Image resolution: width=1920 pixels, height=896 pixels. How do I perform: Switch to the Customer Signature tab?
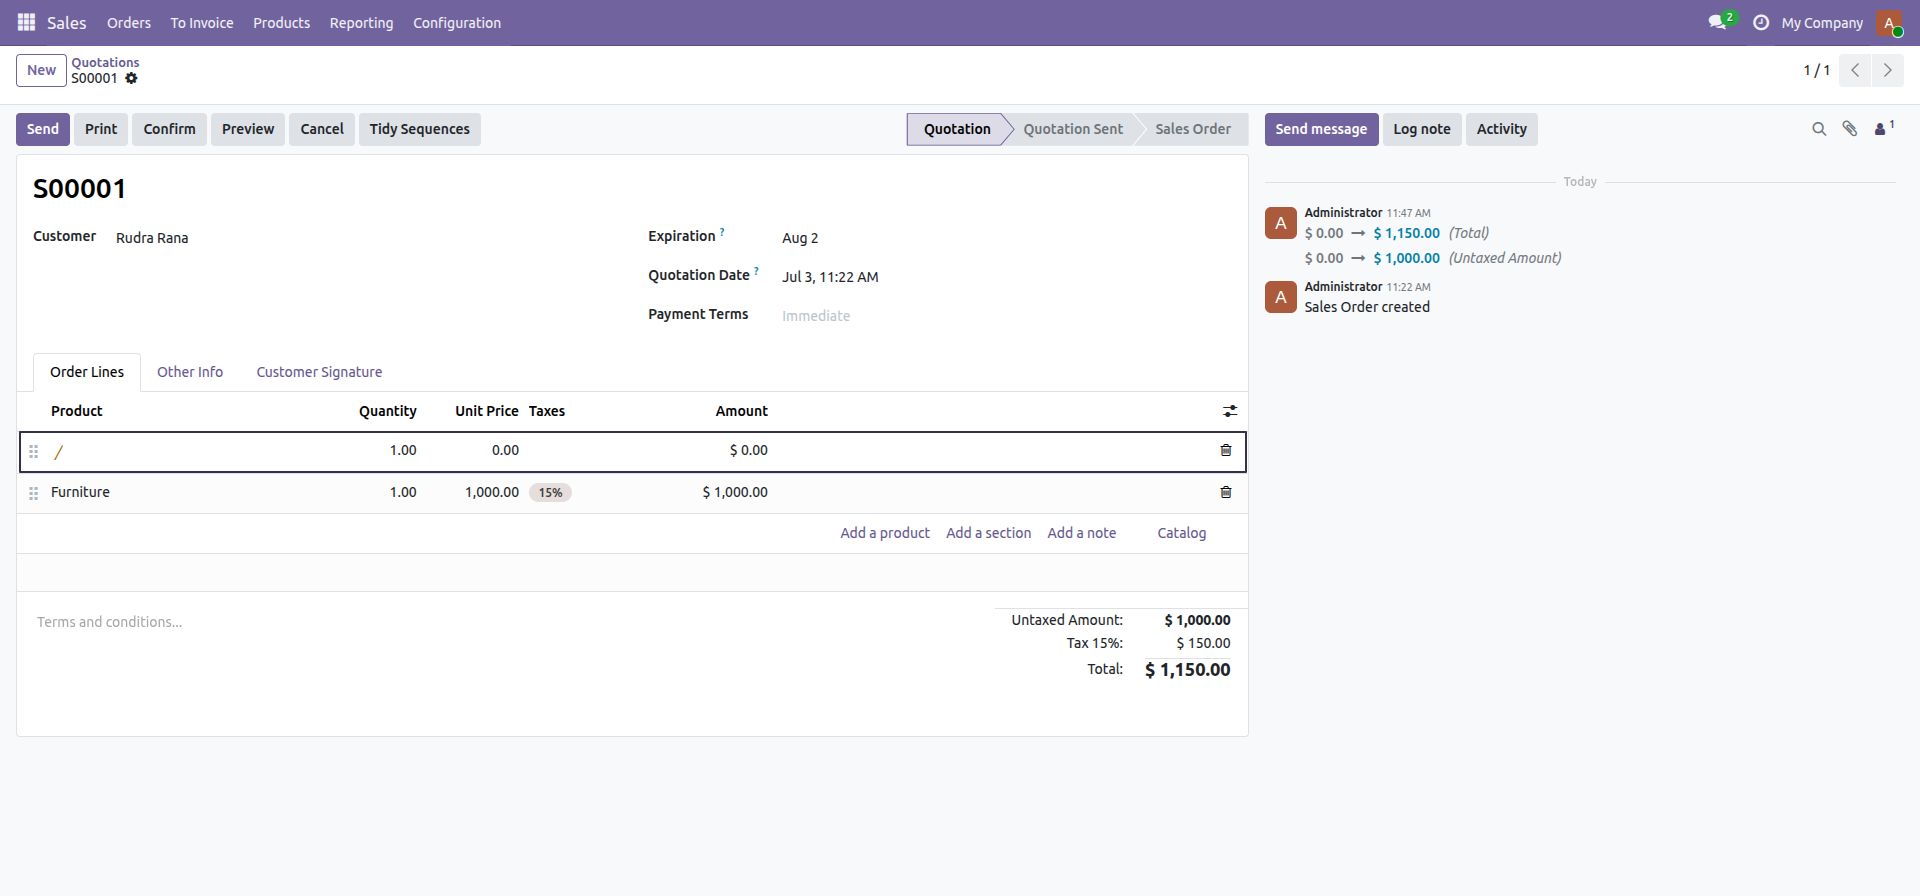[319, 372]
